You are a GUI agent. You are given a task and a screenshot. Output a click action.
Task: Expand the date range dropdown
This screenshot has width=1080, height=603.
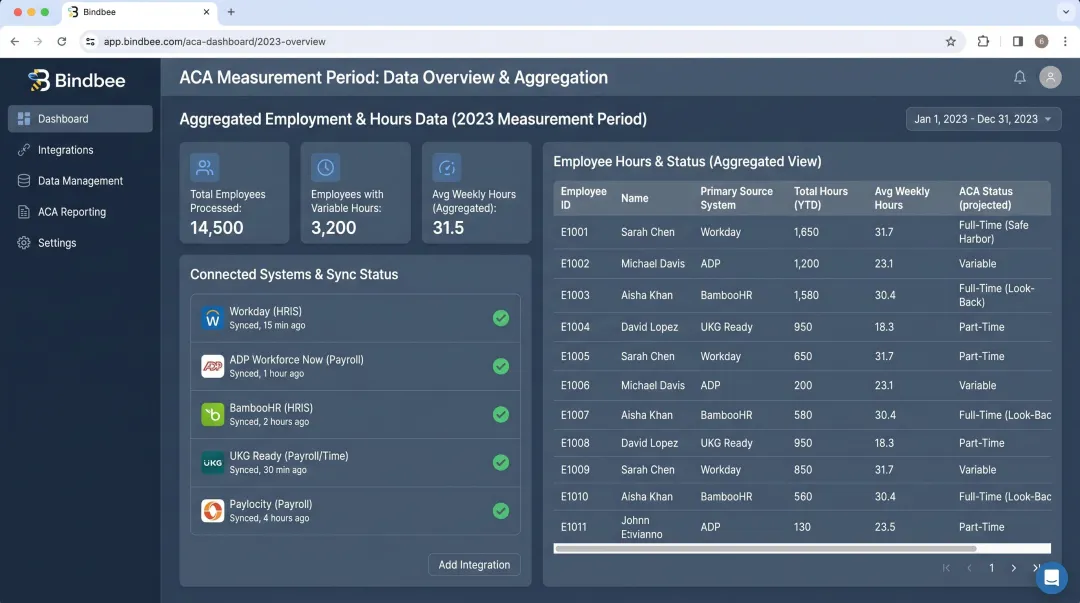(983, 119)
